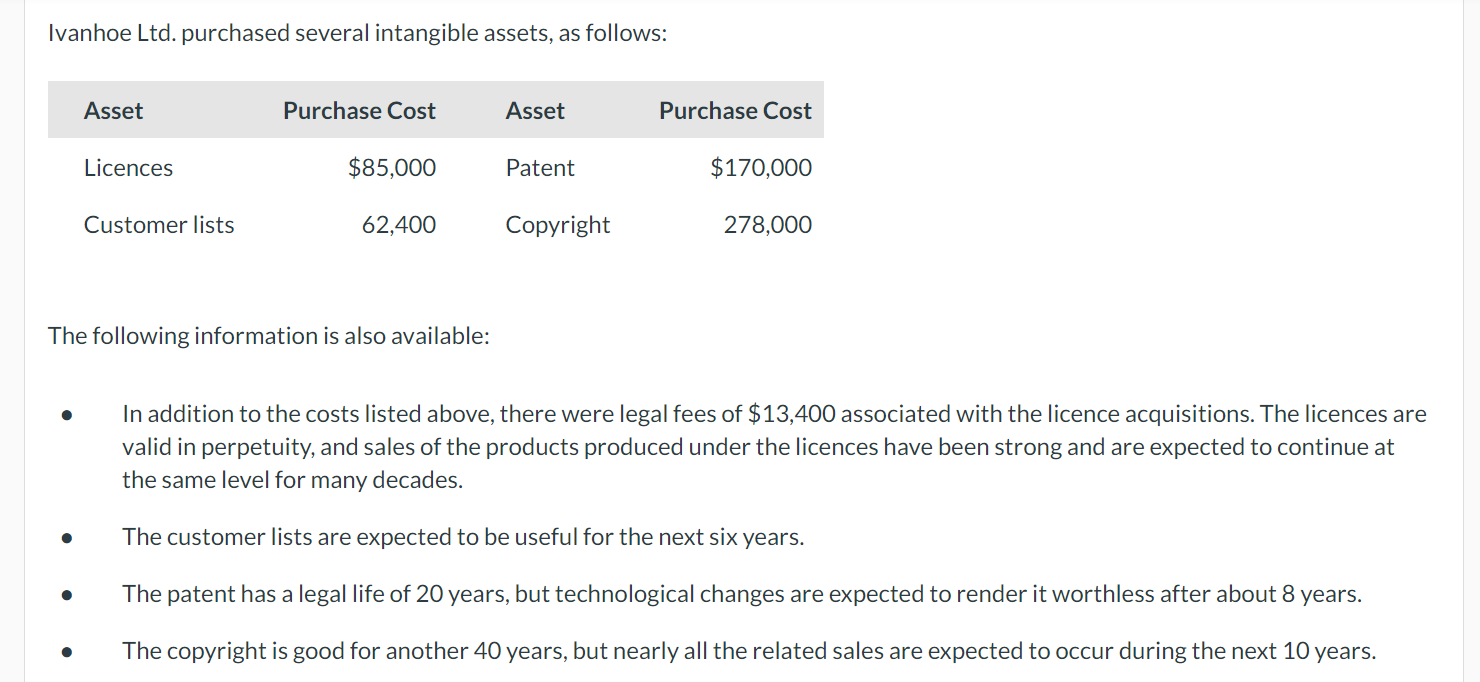Click the second Asset column header

coord(535,111)
